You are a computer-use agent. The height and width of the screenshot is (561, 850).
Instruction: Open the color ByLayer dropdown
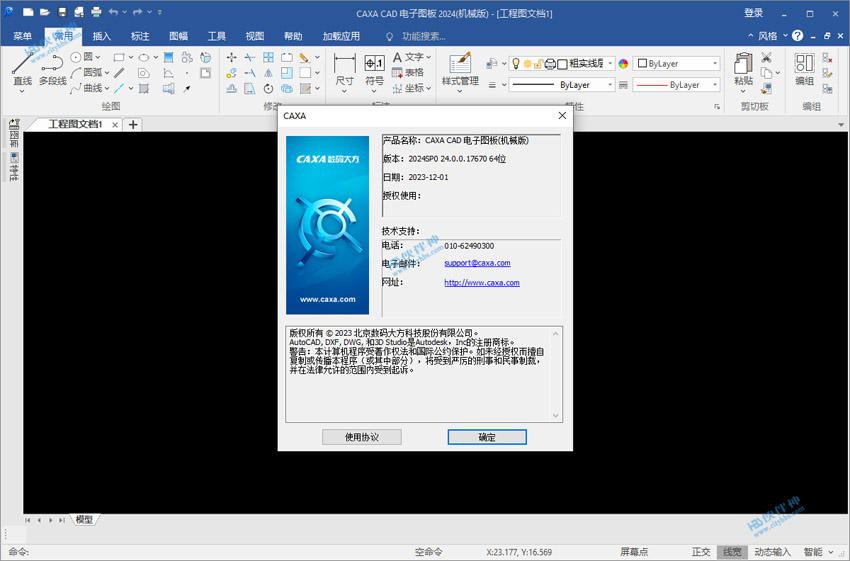676,63
